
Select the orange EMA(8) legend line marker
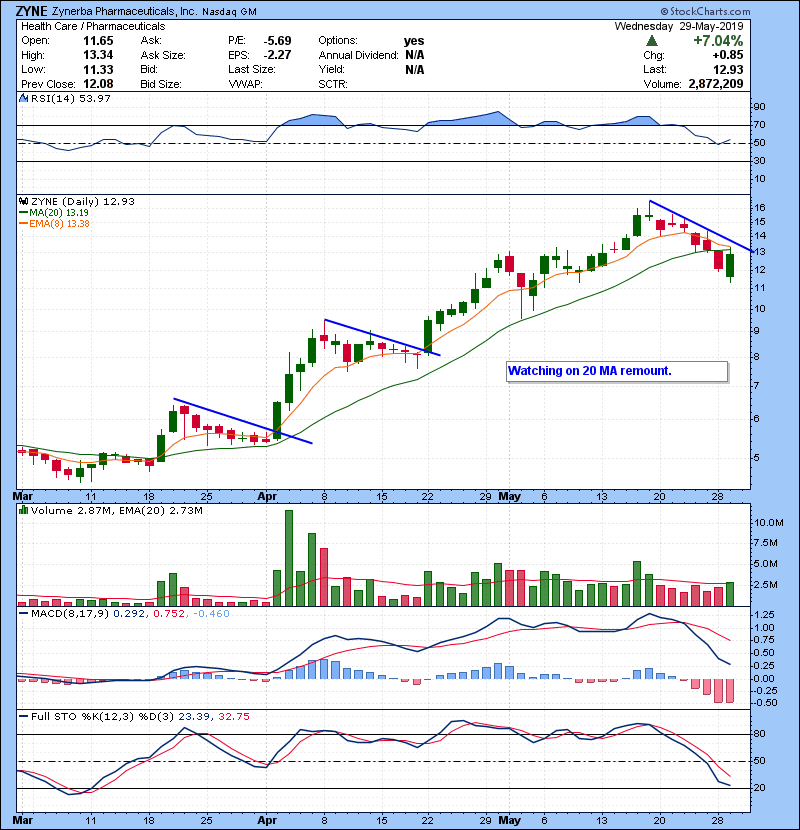[x=24, y=223]
